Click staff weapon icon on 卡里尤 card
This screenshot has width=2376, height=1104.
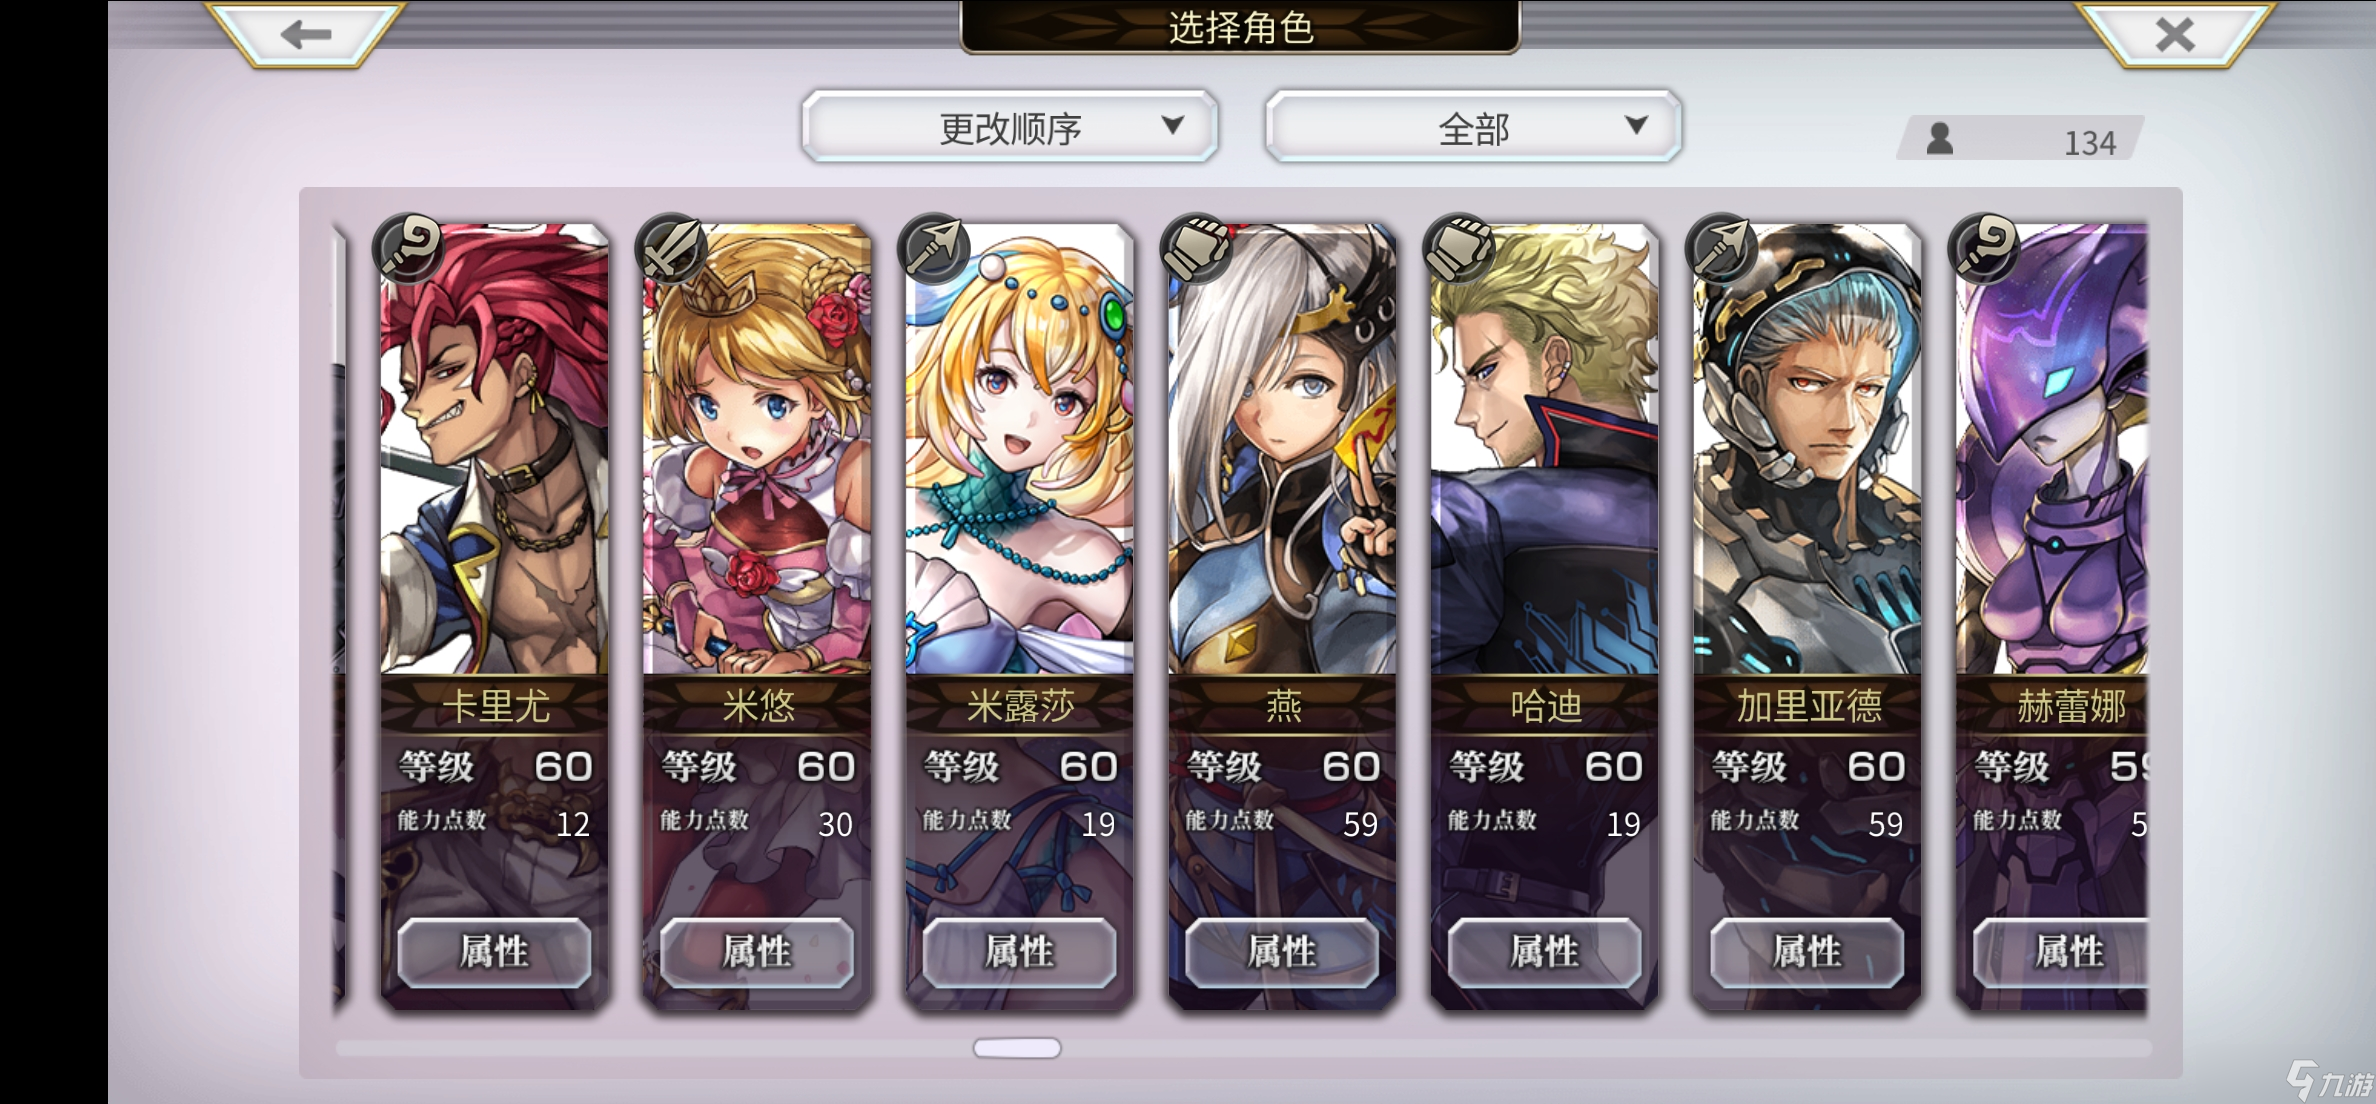pyautogui.click(x=409, y=248)
